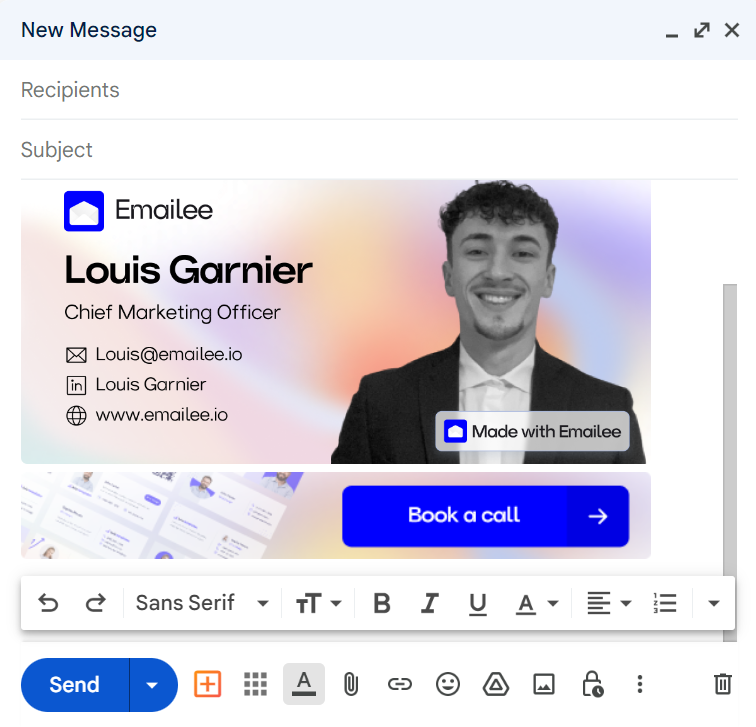Open the text size dropdown

pos(318,603)
